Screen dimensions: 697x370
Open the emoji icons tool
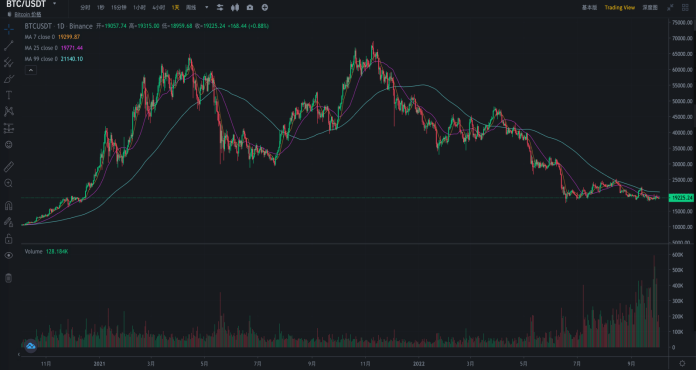(8, 145)
